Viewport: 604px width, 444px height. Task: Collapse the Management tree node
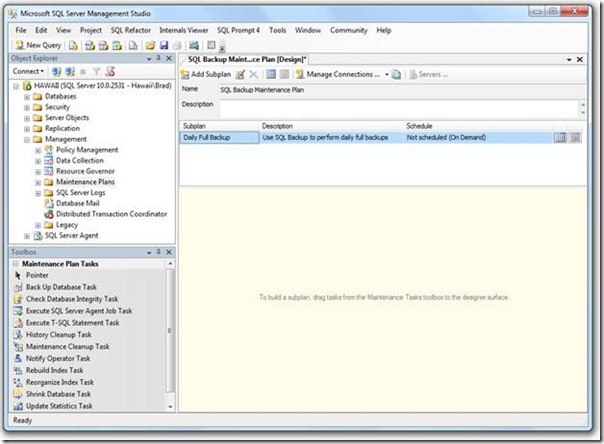pyautogui.click(x=27, y=140)
